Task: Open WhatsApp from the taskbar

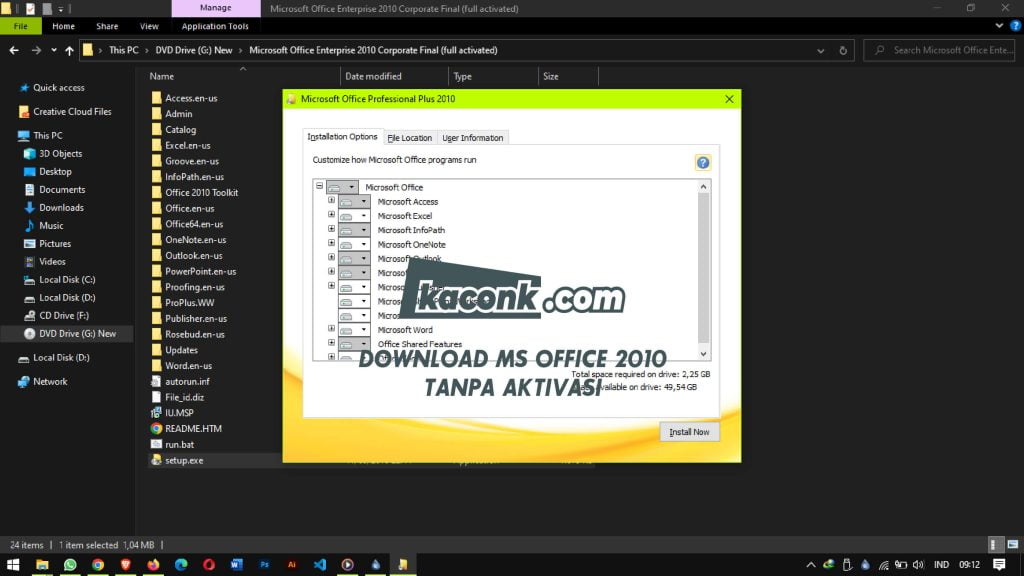Action: pyautogui.click(x=70, y=564)
